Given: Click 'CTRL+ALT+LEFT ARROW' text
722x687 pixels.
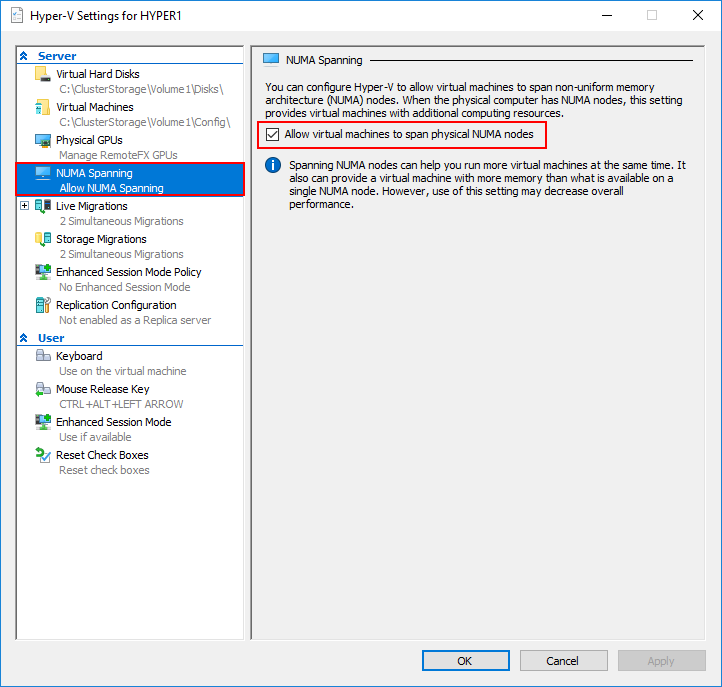Looking at the screenshot, I should click(x=121, y=404).
